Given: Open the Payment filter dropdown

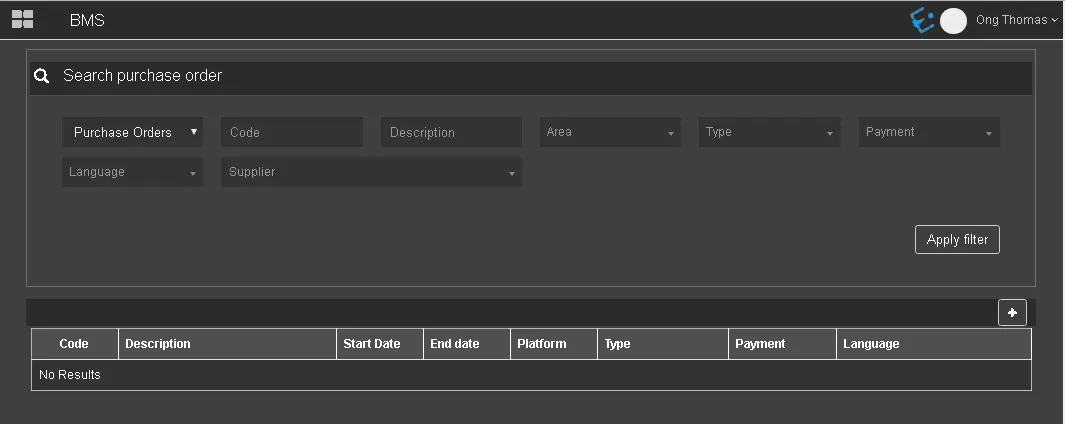Looking at the screenshot, I should 929,132.
